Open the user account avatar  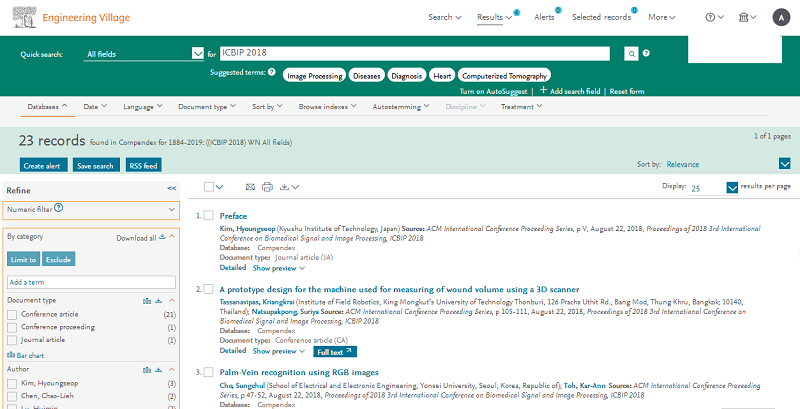click(x=780, y=17)
